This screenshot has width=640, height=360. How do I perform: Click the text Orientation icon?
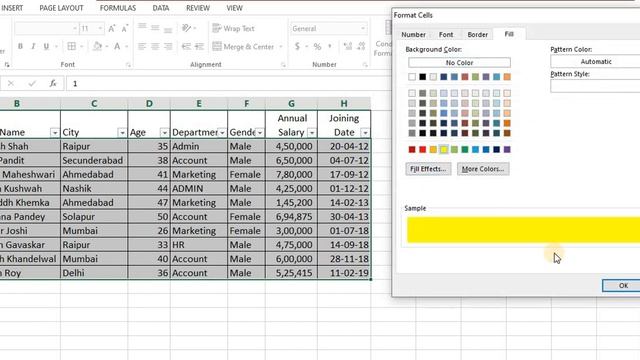[187, 28]
